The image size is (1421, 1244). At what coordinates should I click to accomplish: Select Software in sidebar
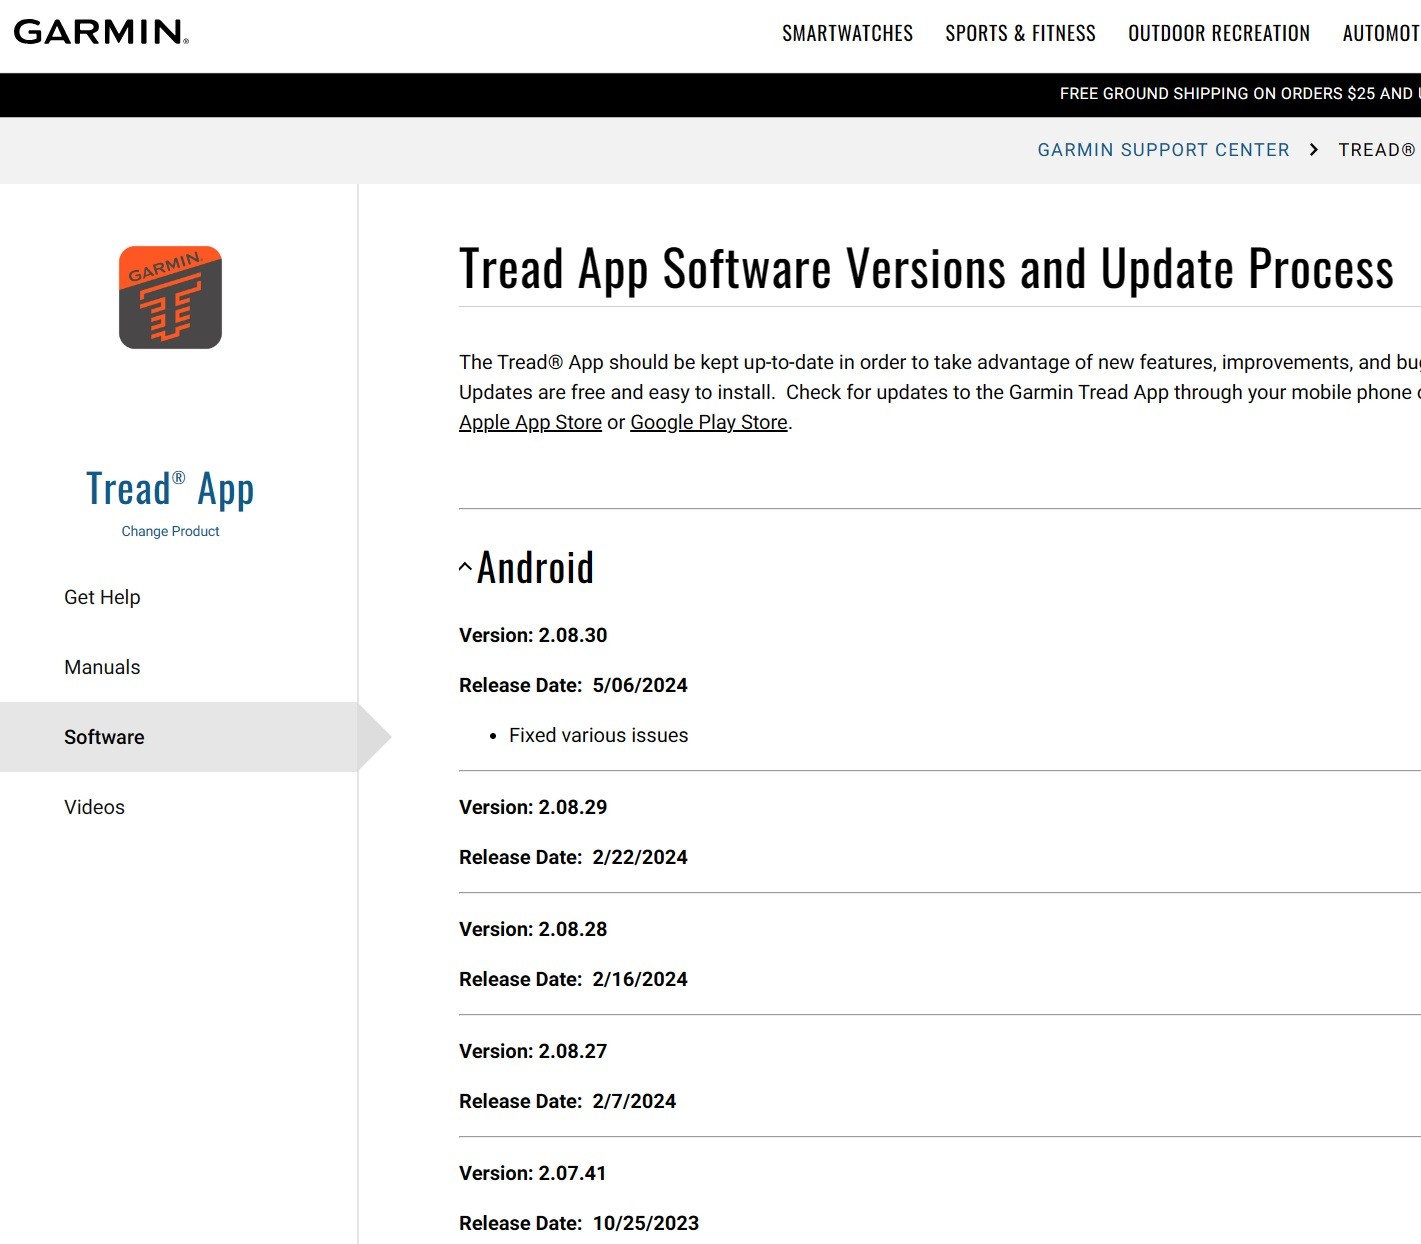click(x=178, y=737)
